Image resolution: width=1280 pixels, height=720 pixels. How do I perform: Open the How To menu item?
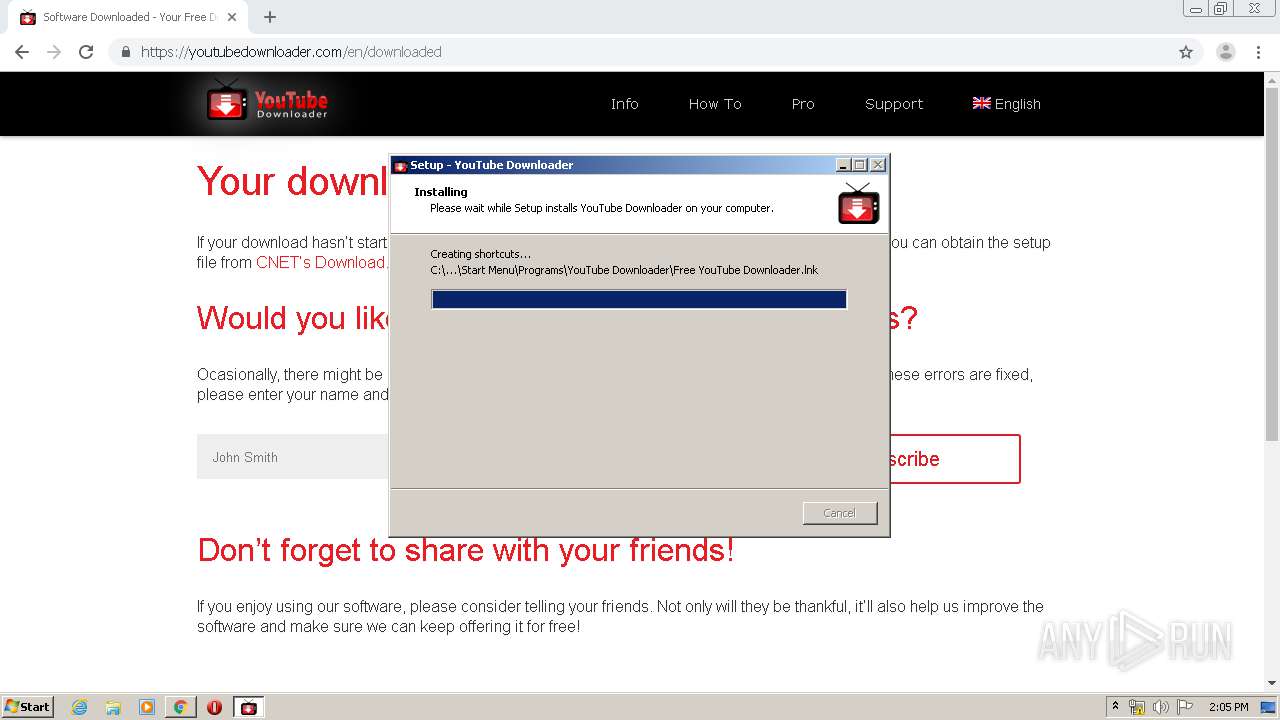coord(715,104)
